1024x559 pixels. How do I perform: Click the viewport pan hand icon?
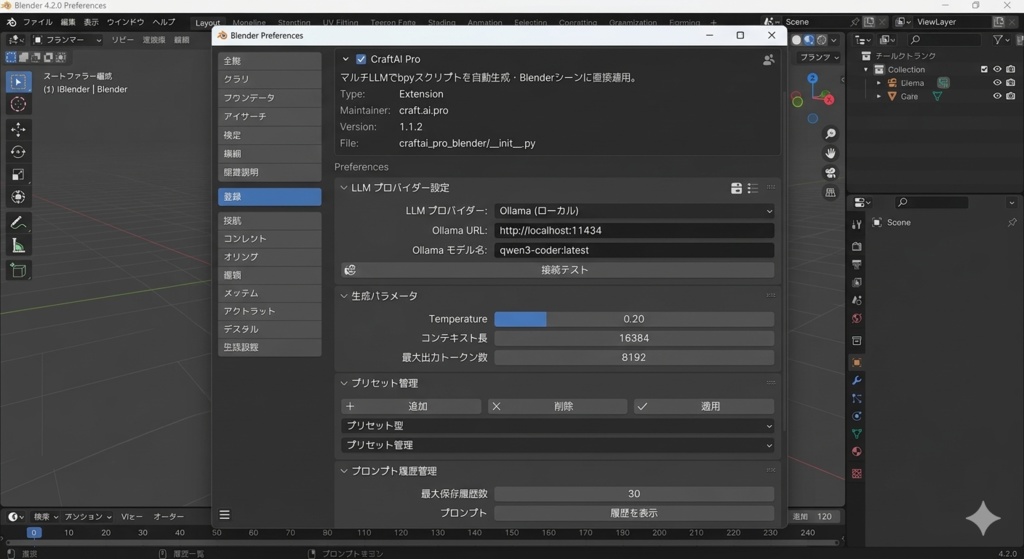(x=830, y=153)
